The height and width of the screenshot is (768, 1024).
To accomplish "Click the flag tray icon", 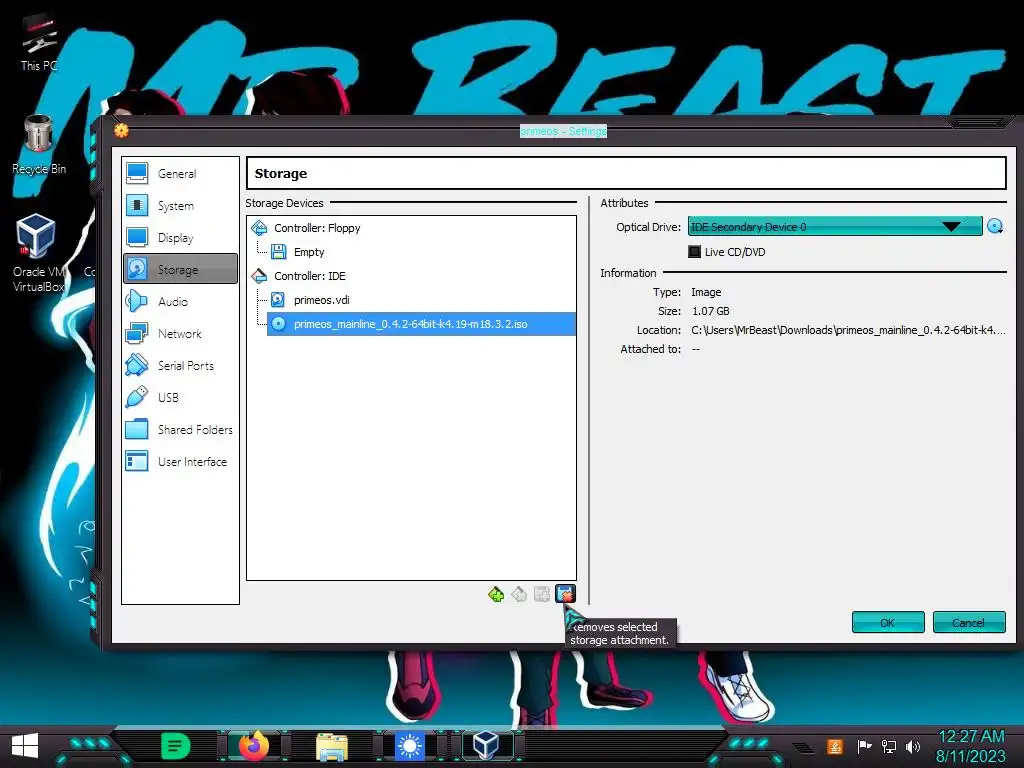I will pos(864,746).
